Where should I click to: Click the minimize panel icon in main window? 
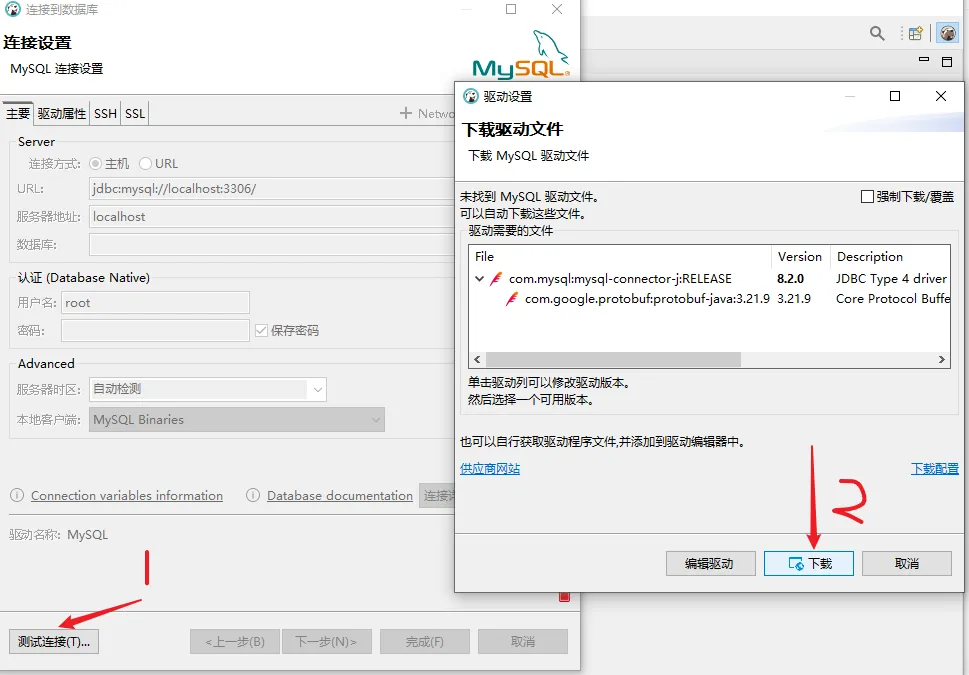coord(924,60)
